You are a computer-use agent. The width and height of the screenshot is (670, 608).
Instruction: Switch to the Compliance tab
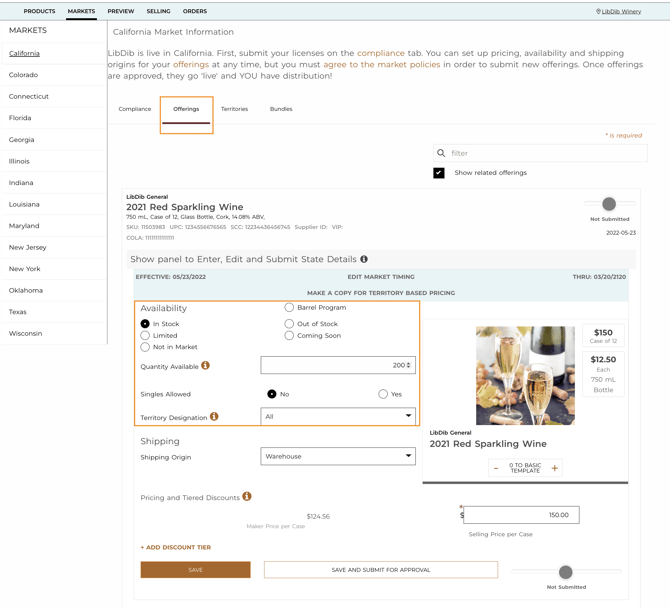[135, 109]
